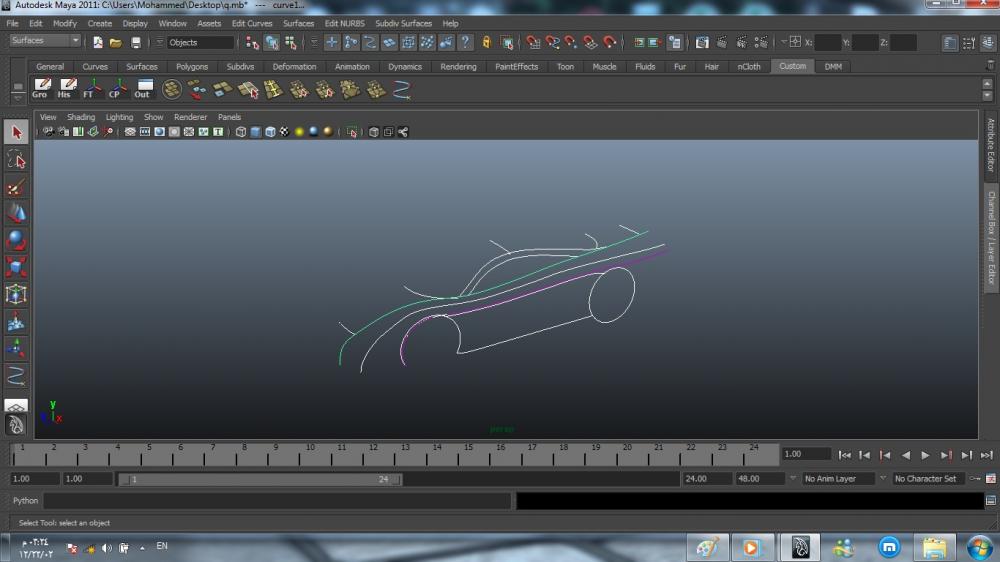Click the 'Out' shelf button
Image resolution: width=1000 pixels, height=562 pixels.
[143, 89]
